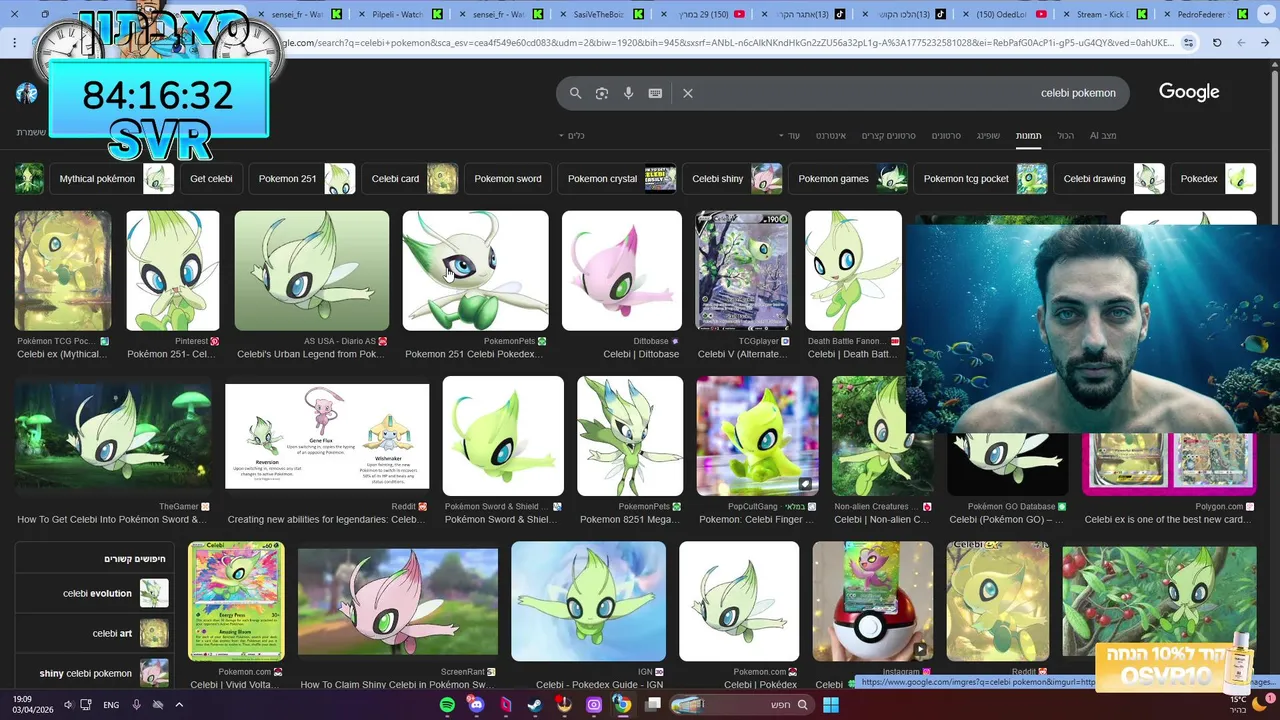
Task: Click Pokemon 251 Celebi Pokedex result title
Action: (475, 354)
